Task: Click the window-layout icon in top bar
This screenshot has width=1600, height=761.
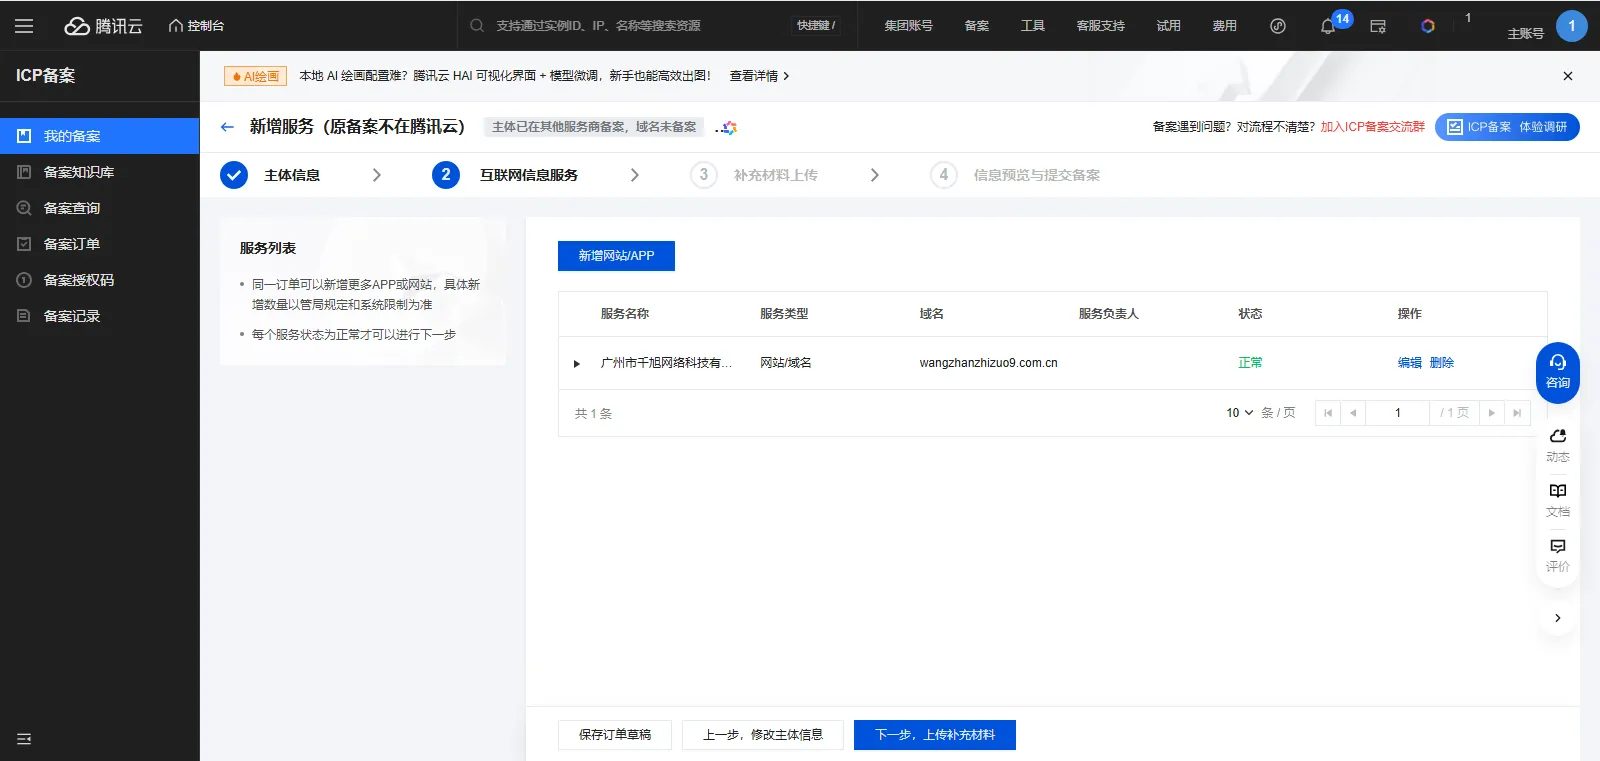Action: pos(1378,27)
